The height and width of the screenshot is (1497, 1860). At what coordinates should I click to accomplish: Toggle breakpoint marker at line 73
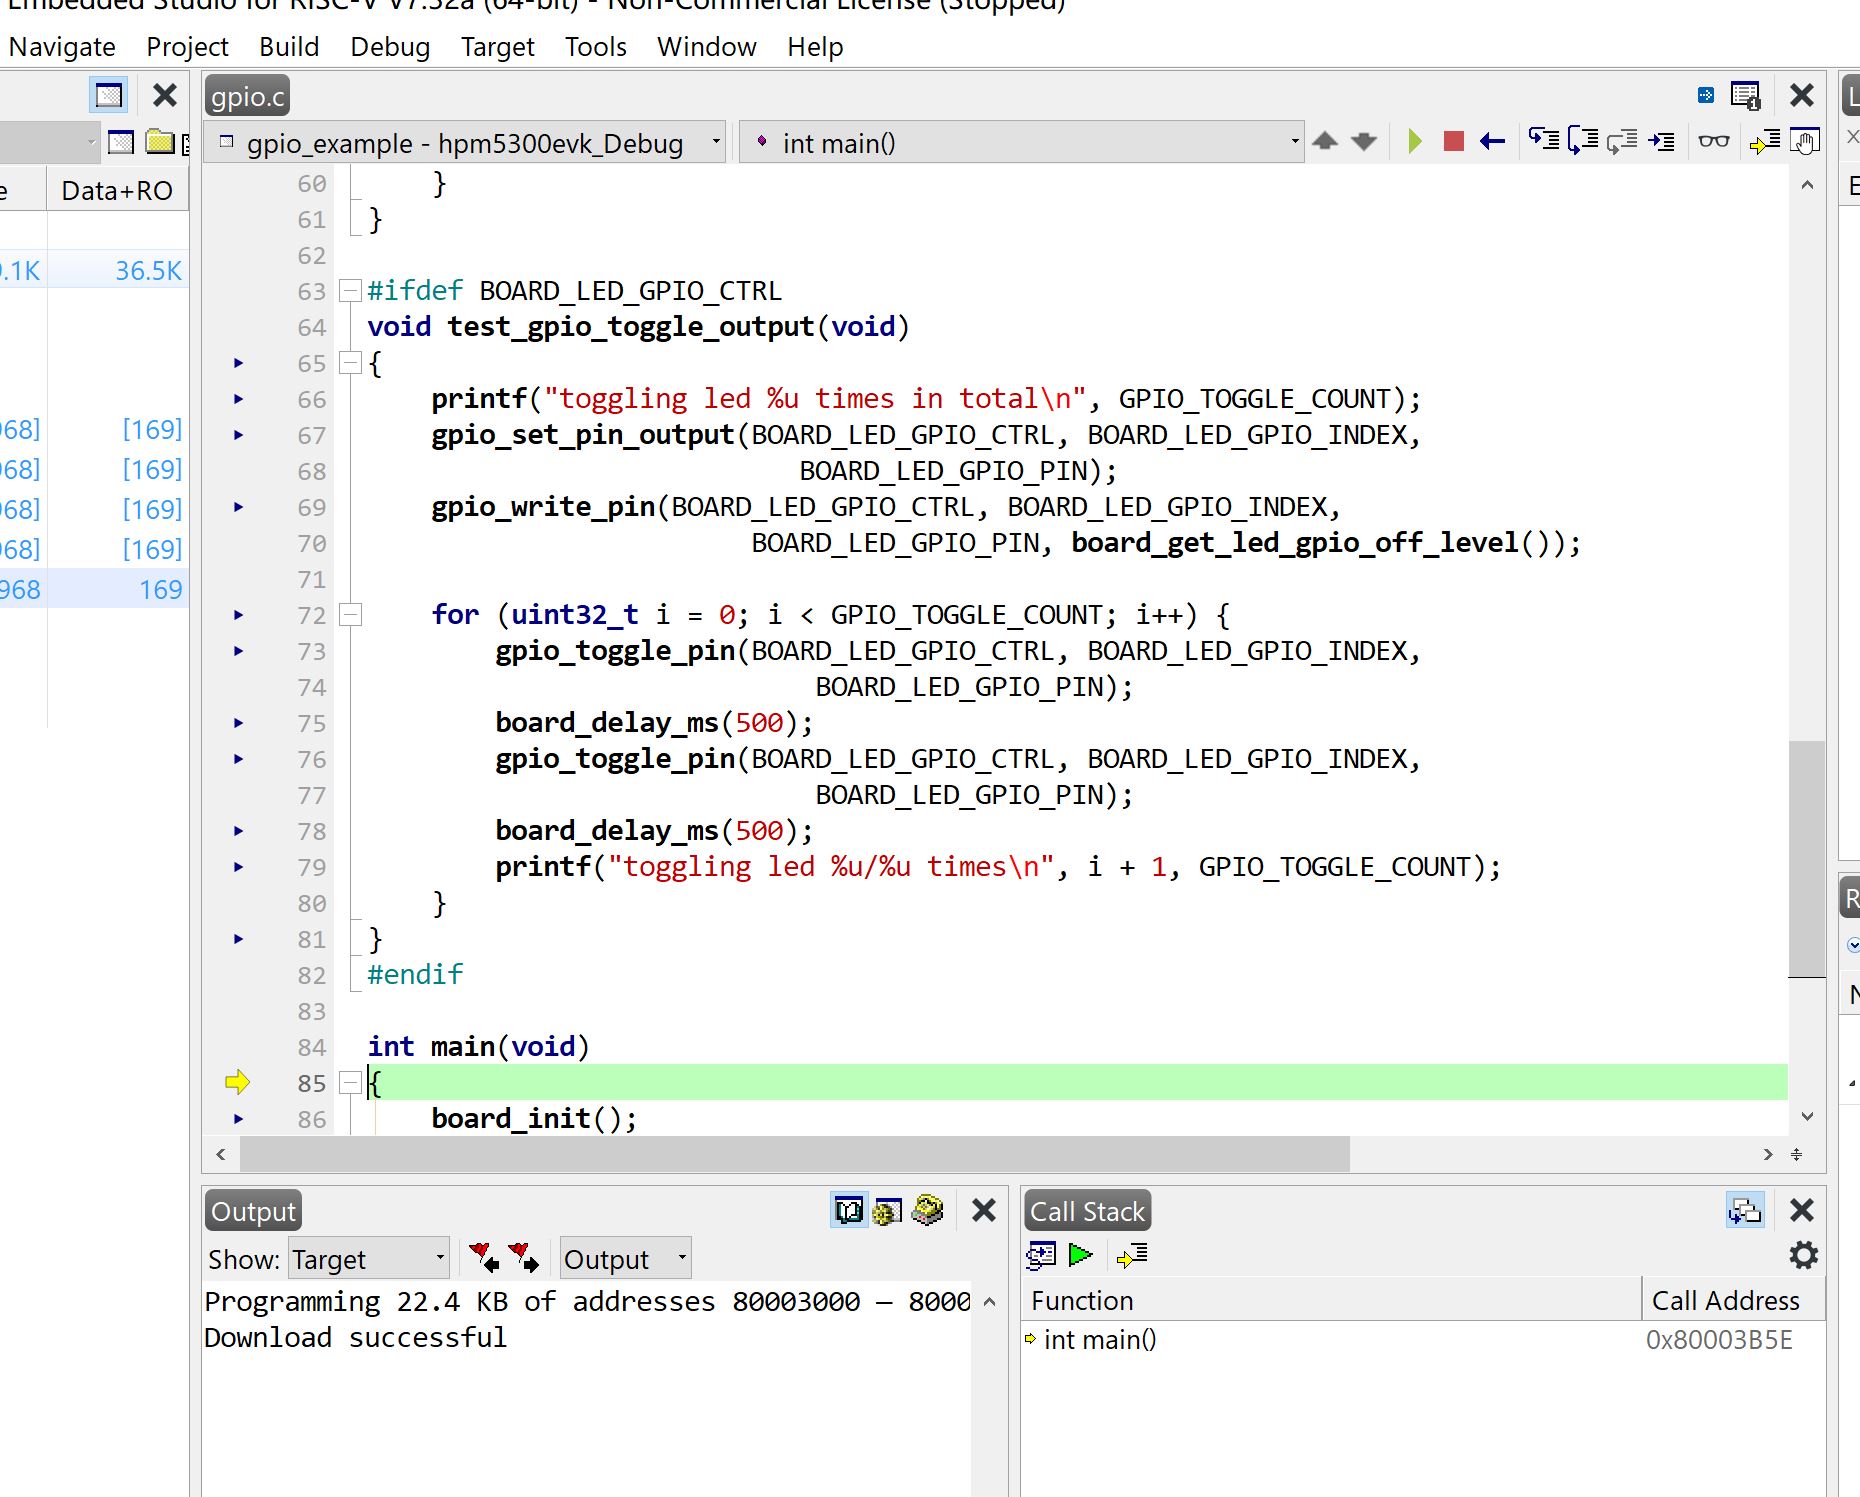tap(239, 651)
